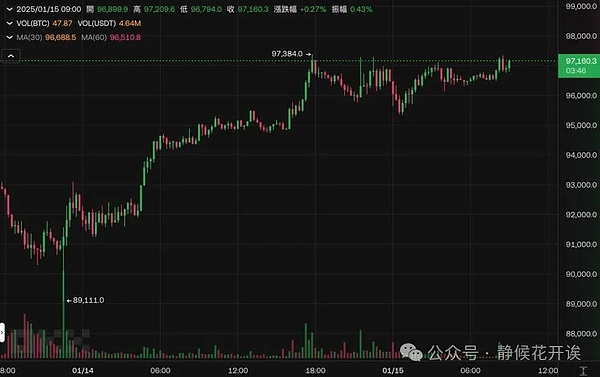Click the MA(60) 96,510.8 indicator label
Screen dimensions: 600x377
pos(111,38)
